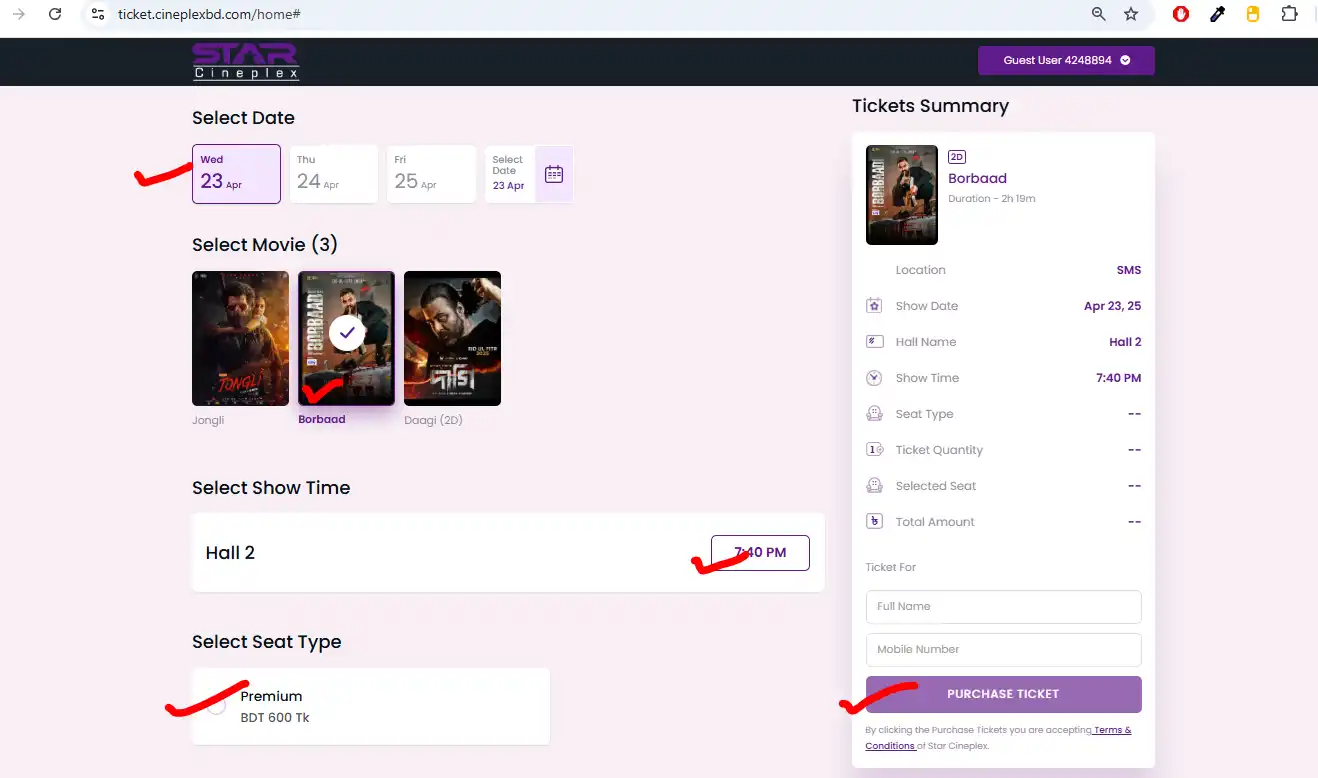This screenshot has height=778, width=1318.
Task: Click the Hall 2 value in summary
Action: point(1125,342)
